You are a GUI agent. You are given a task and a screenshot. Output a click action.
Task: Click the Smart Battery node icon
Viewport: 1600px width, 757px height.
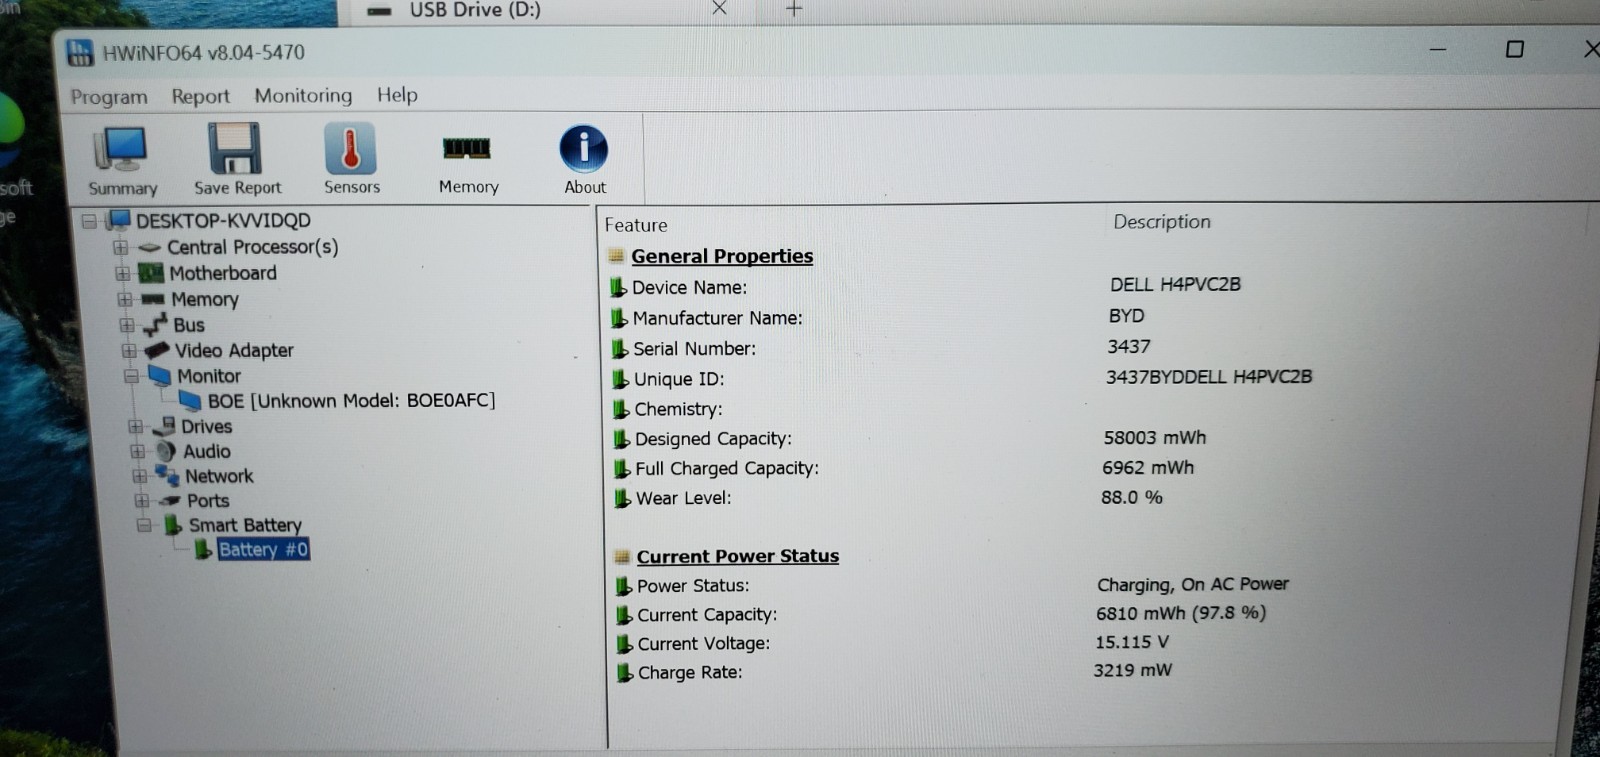tap(173, 525)
